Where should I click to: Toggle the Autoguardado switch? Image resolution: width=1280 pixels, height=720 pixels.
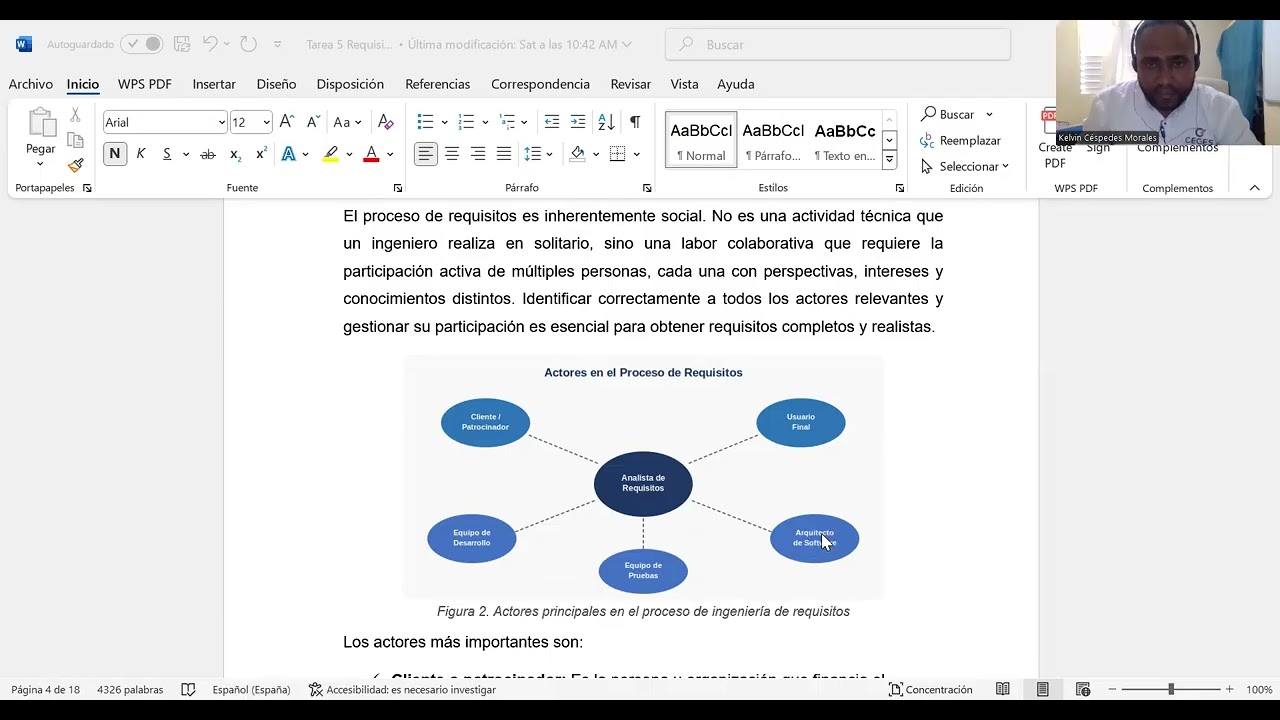pos(142,44)
